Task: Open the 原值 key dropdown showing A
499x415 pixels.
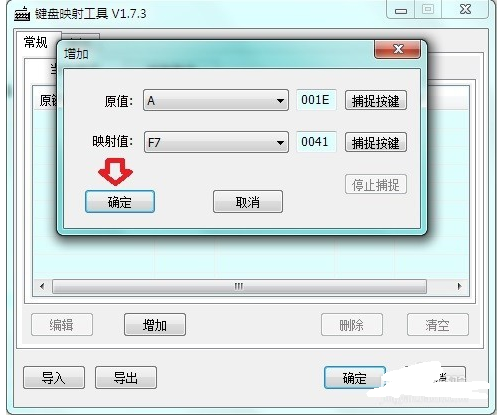Action: [x=216, y=100]
